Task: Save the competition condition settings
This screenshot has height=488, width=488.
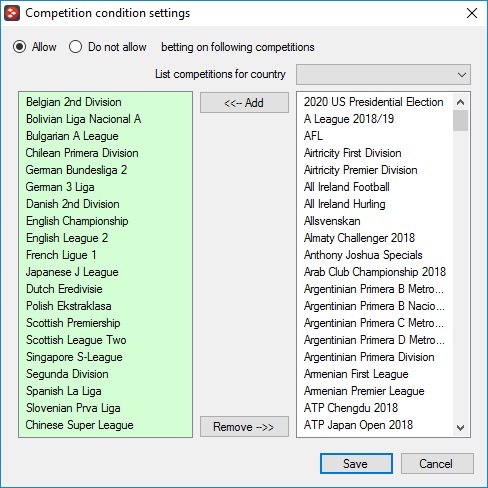Action: pyautogui.click(x=356, y=463)
